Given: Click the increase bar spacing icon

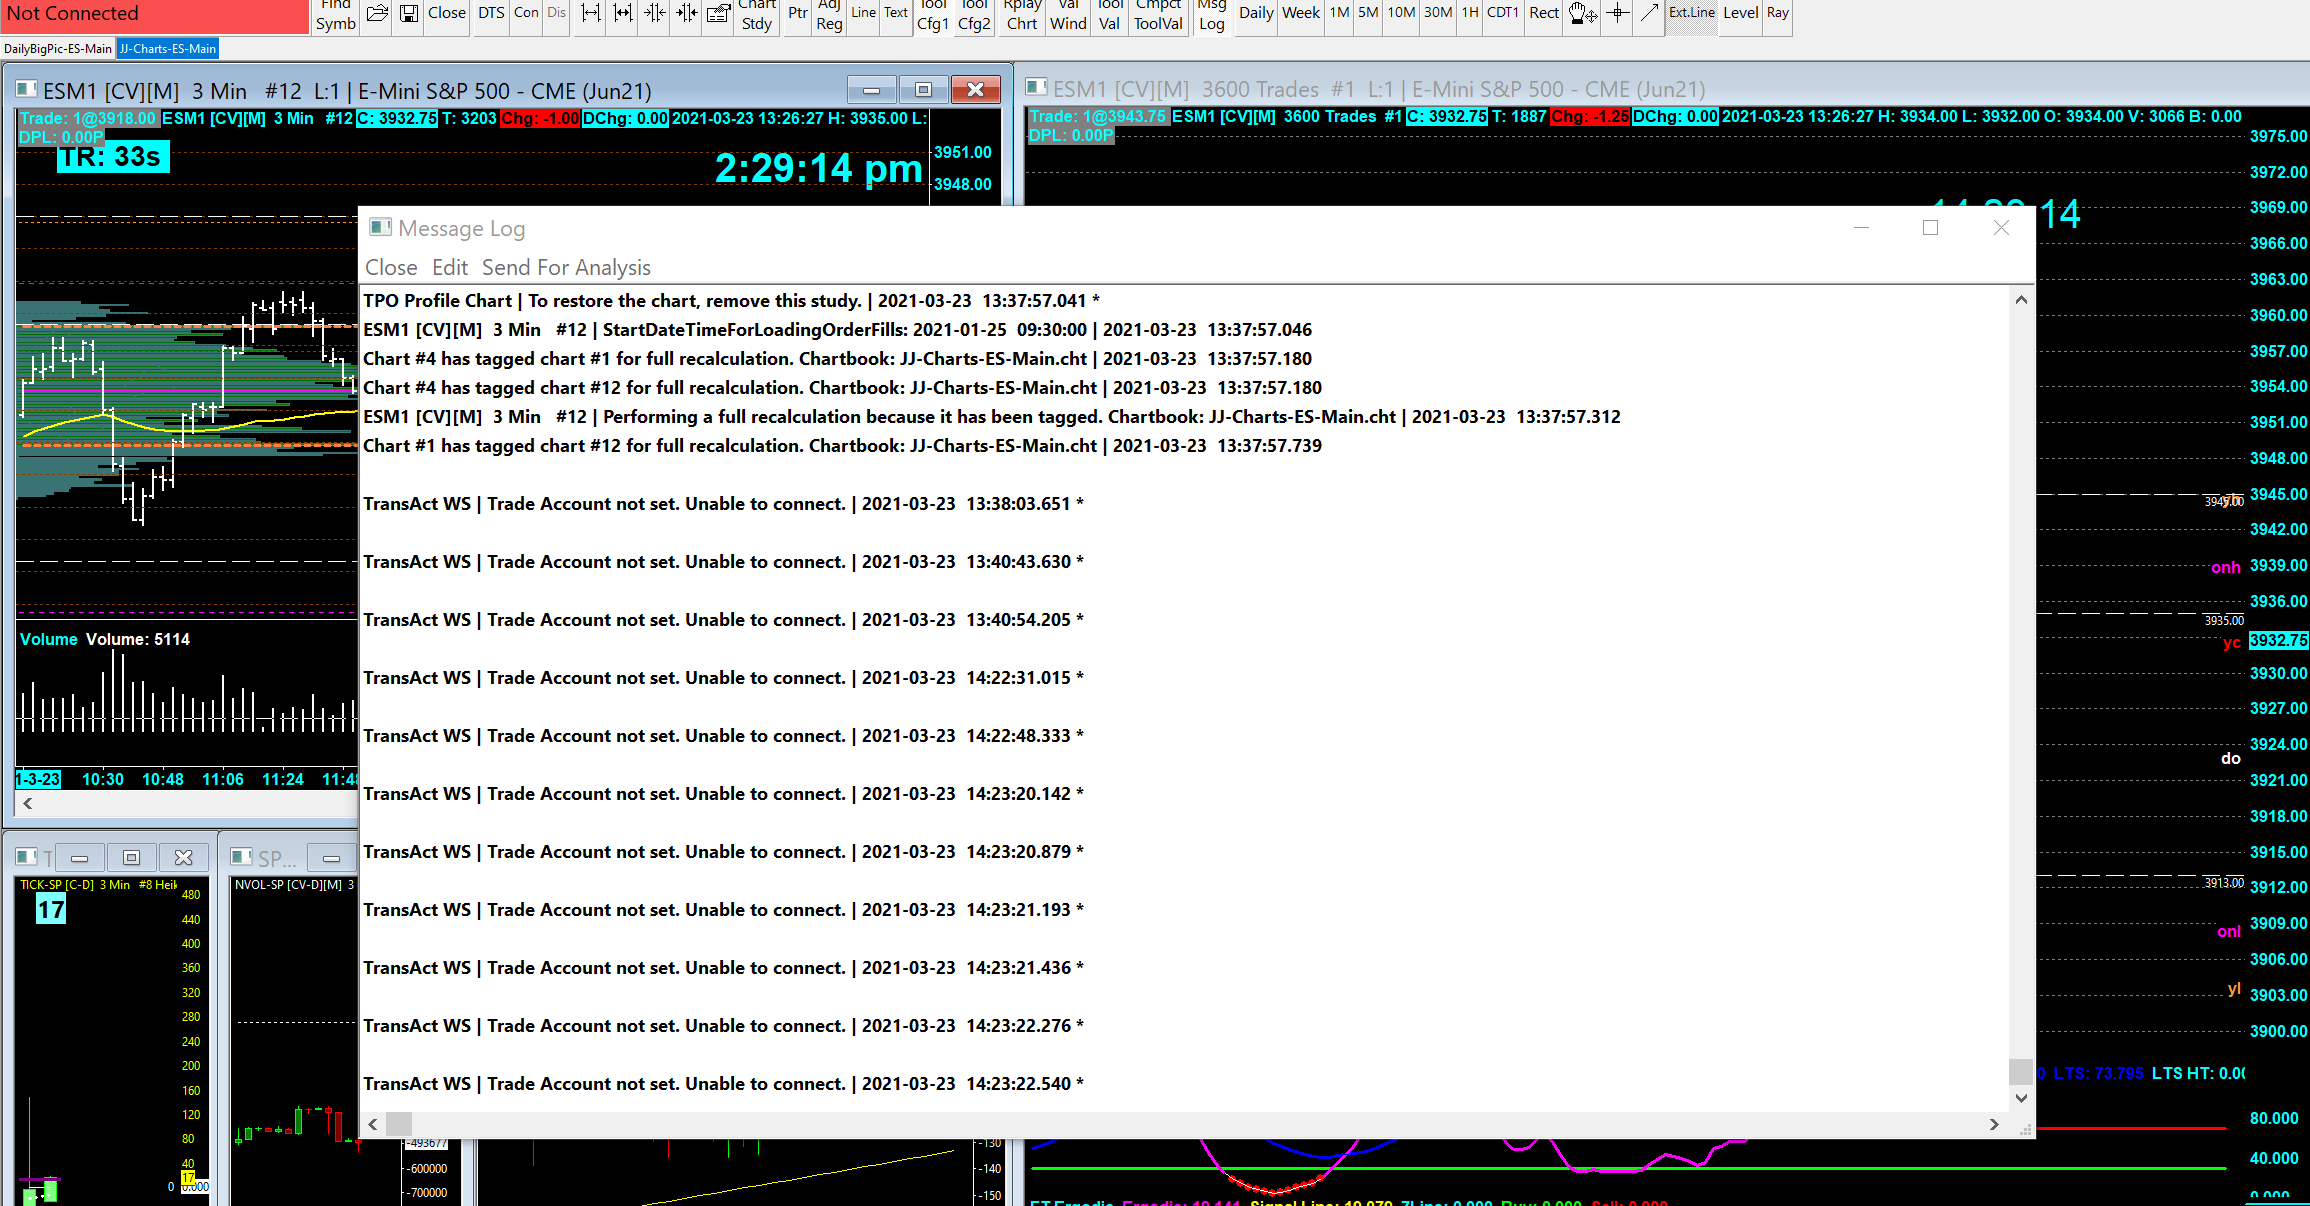Looking at the screenshot, I should (591, 13).
